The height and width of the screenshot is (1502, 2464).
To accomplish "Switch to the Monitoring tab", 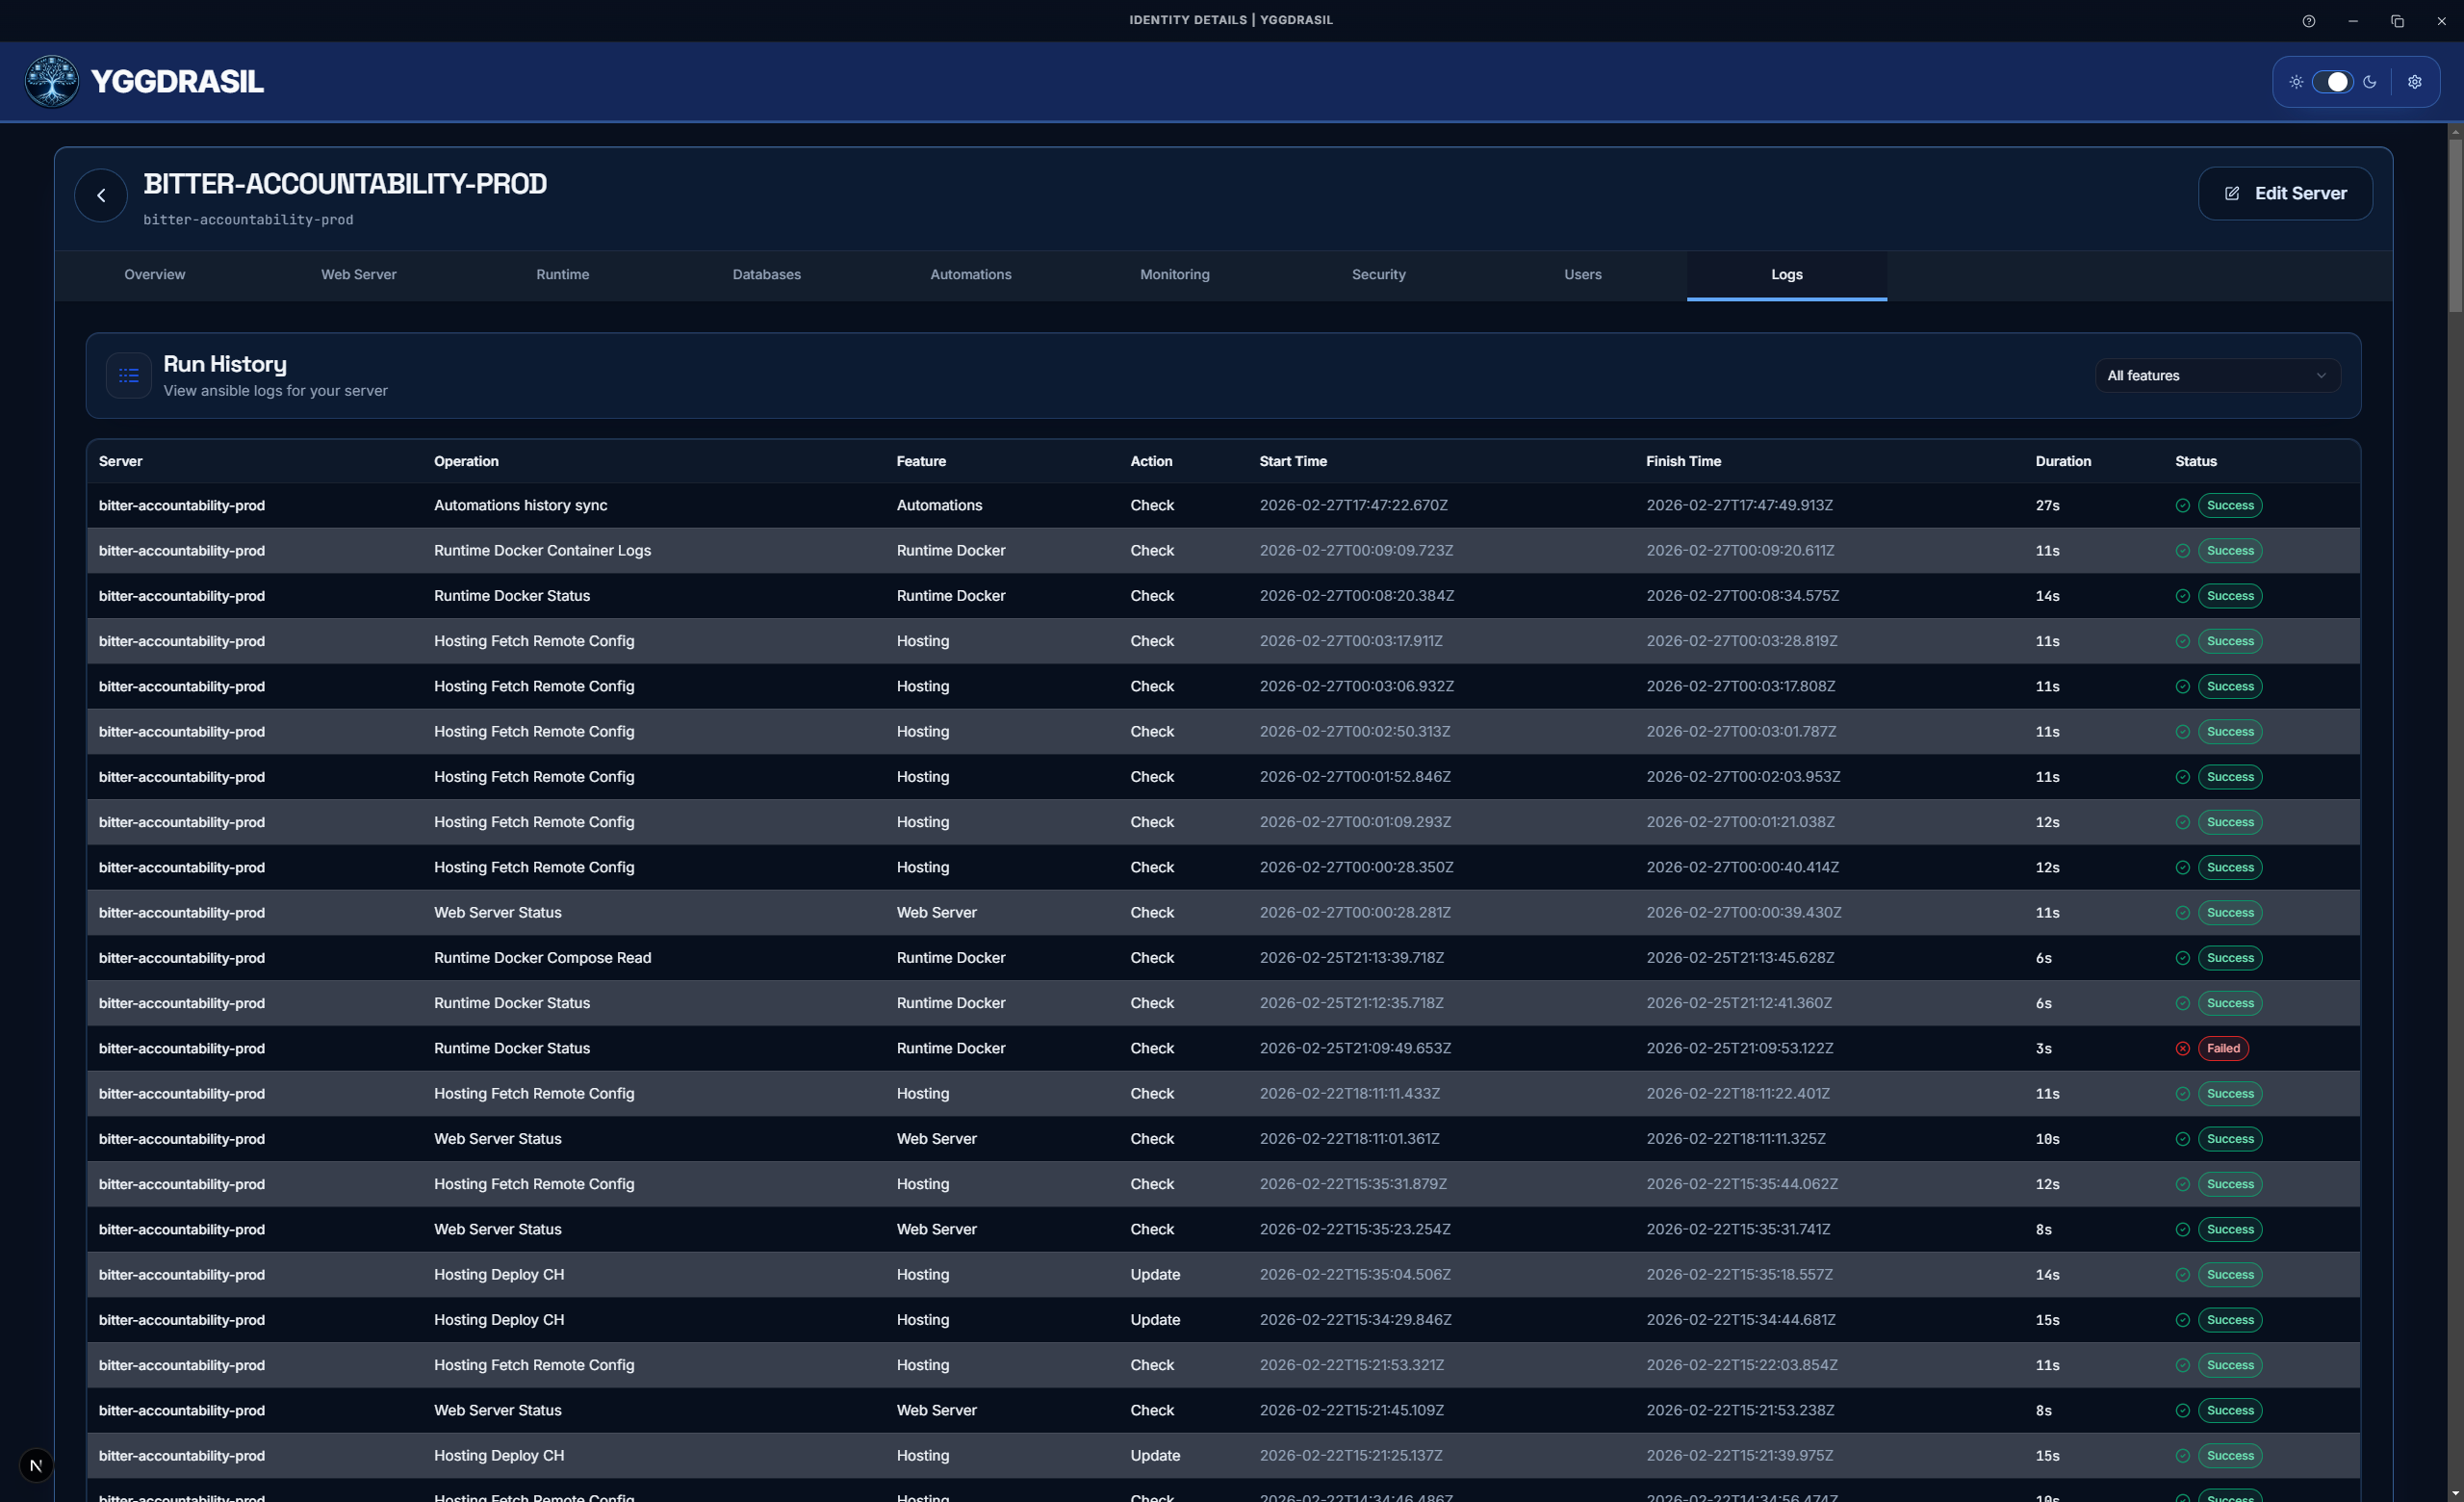I will tap(1174, 274).
